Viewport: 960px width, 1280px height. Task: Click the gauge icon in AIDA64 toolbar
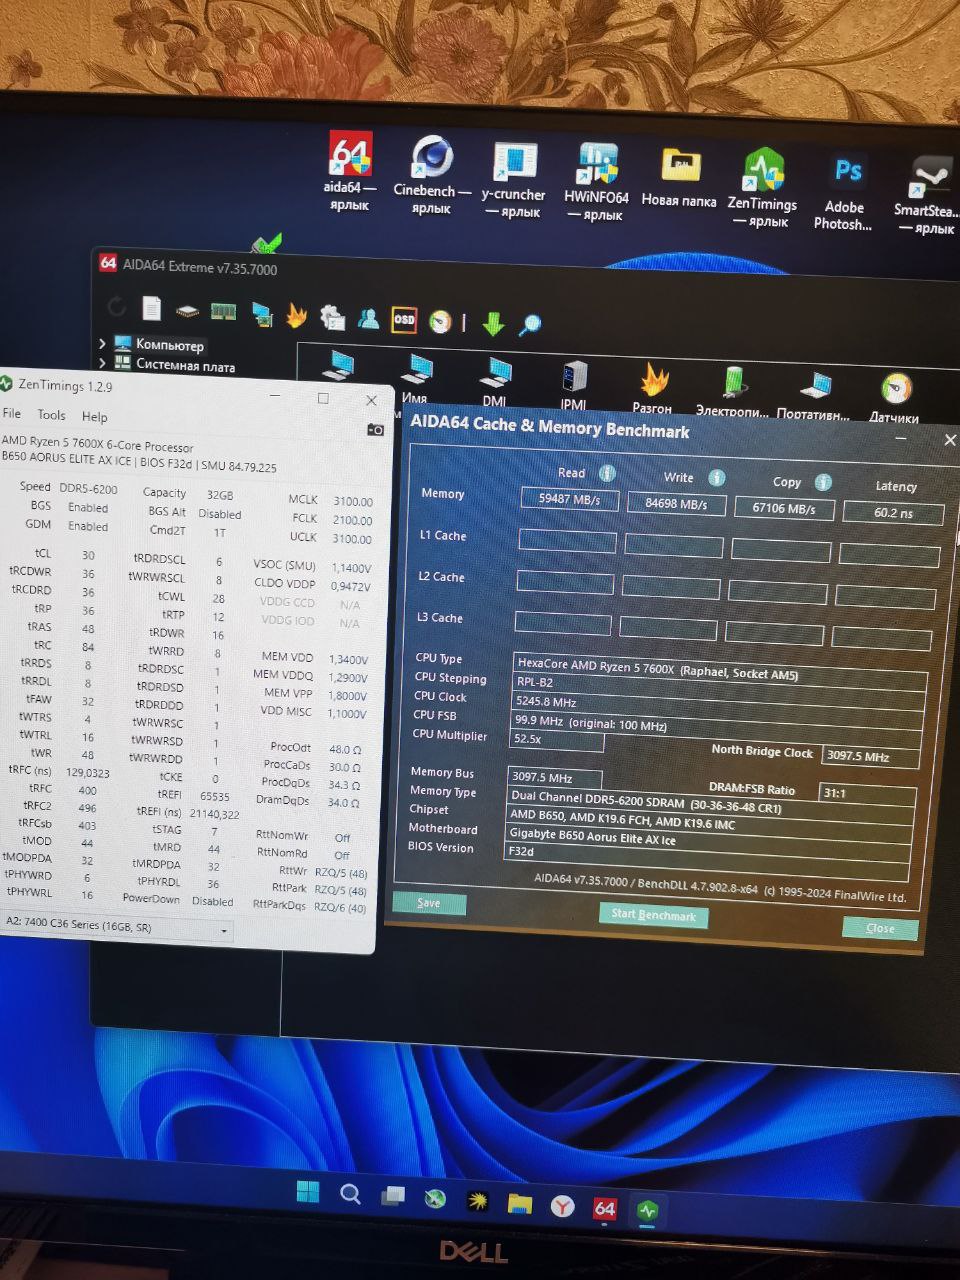tap(440, 321)
